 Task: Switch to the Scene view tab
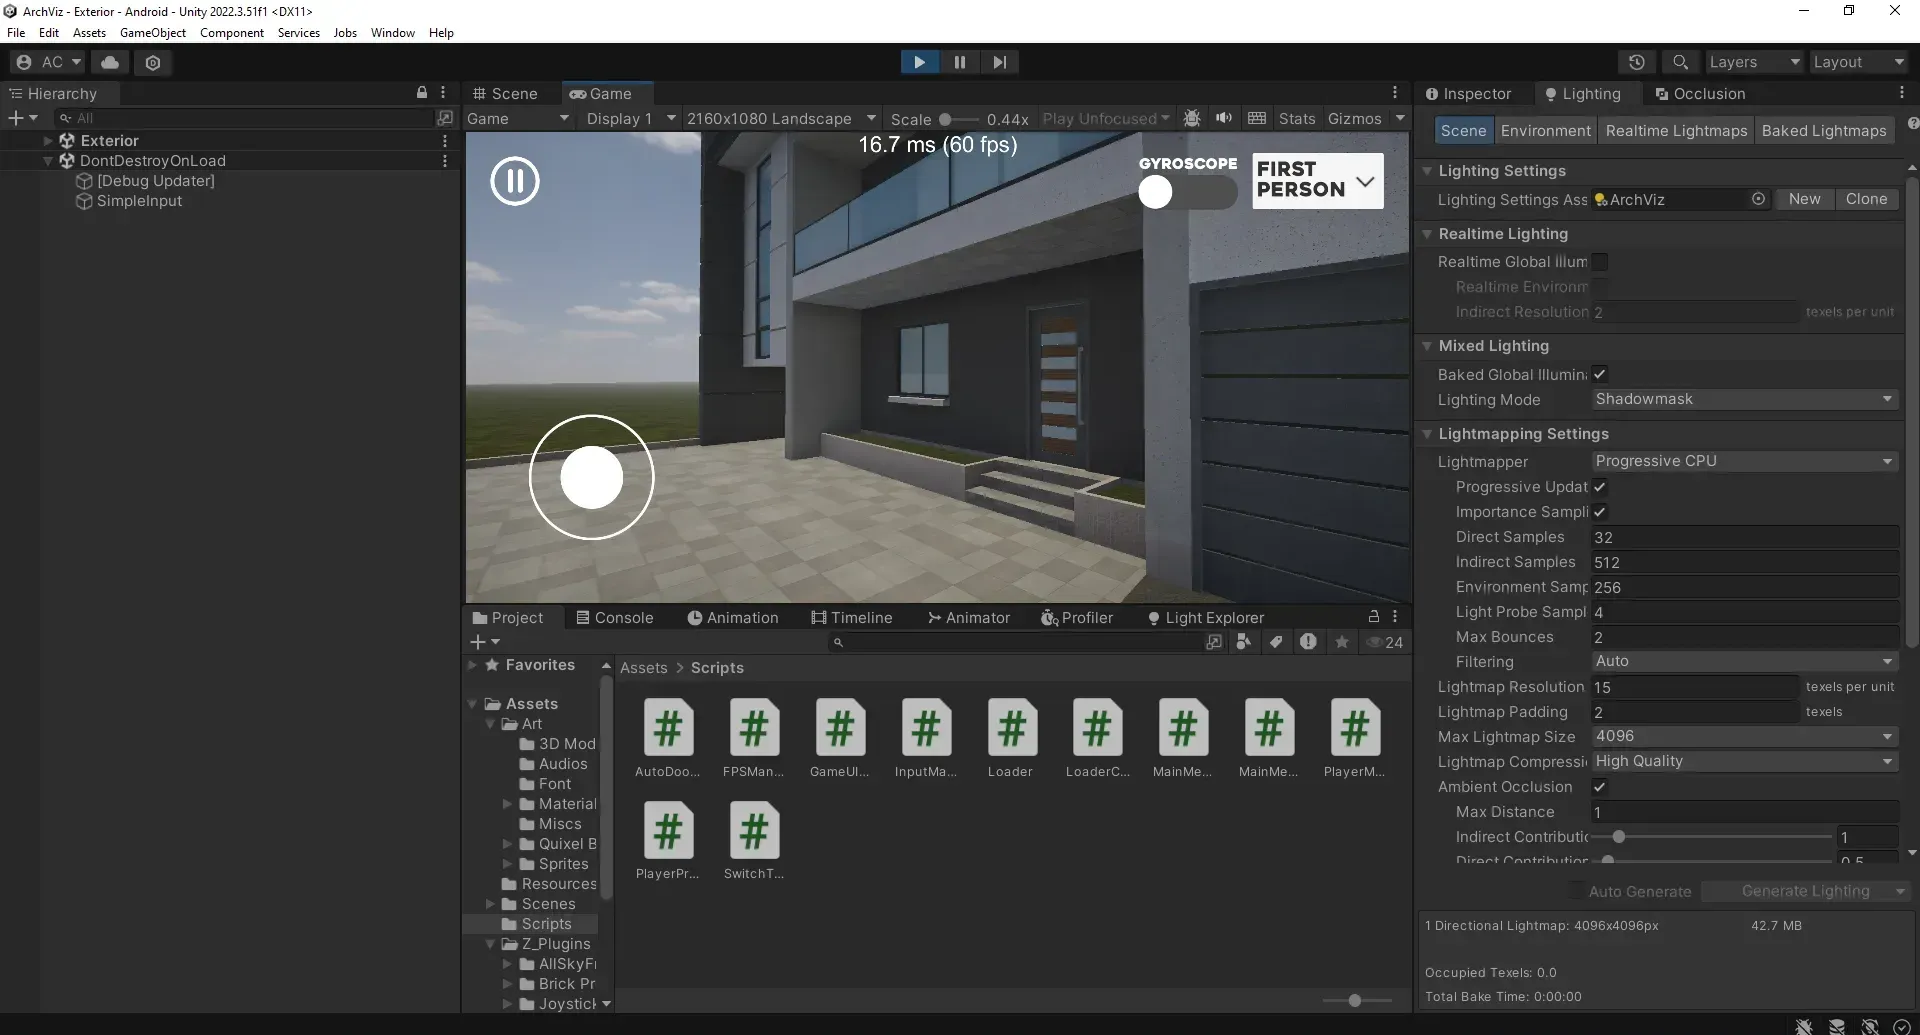tap(505, 93)
